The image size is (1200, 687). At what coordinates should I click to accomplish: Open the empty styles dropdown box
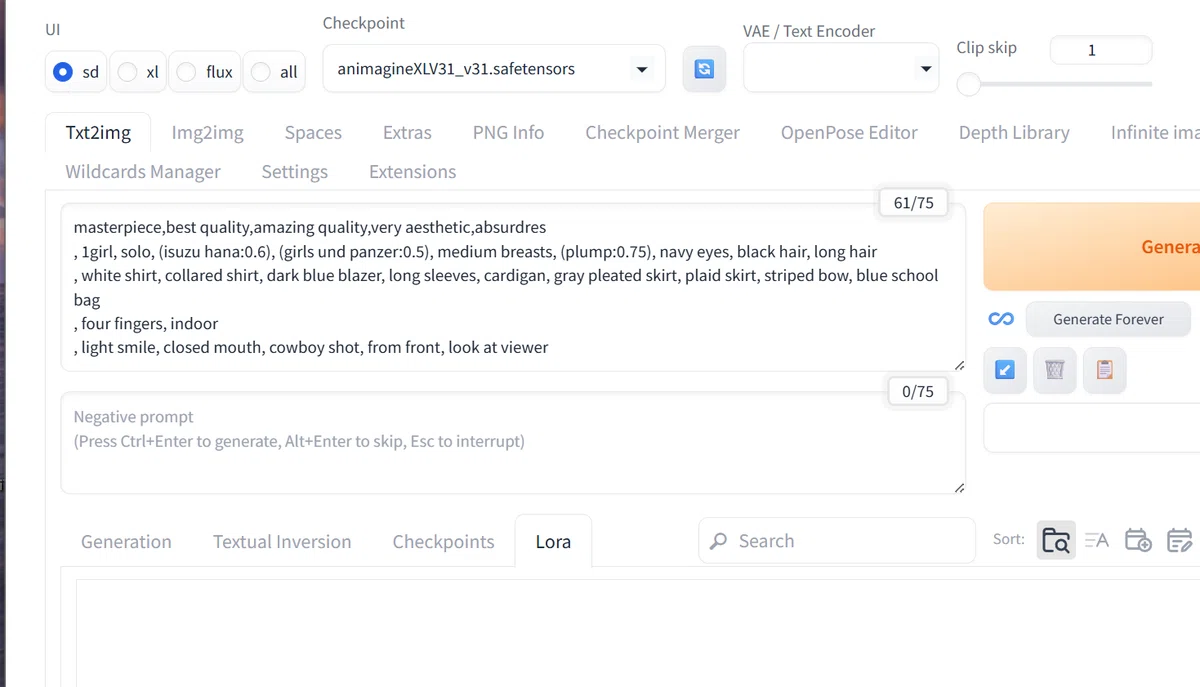(1092, 428)
